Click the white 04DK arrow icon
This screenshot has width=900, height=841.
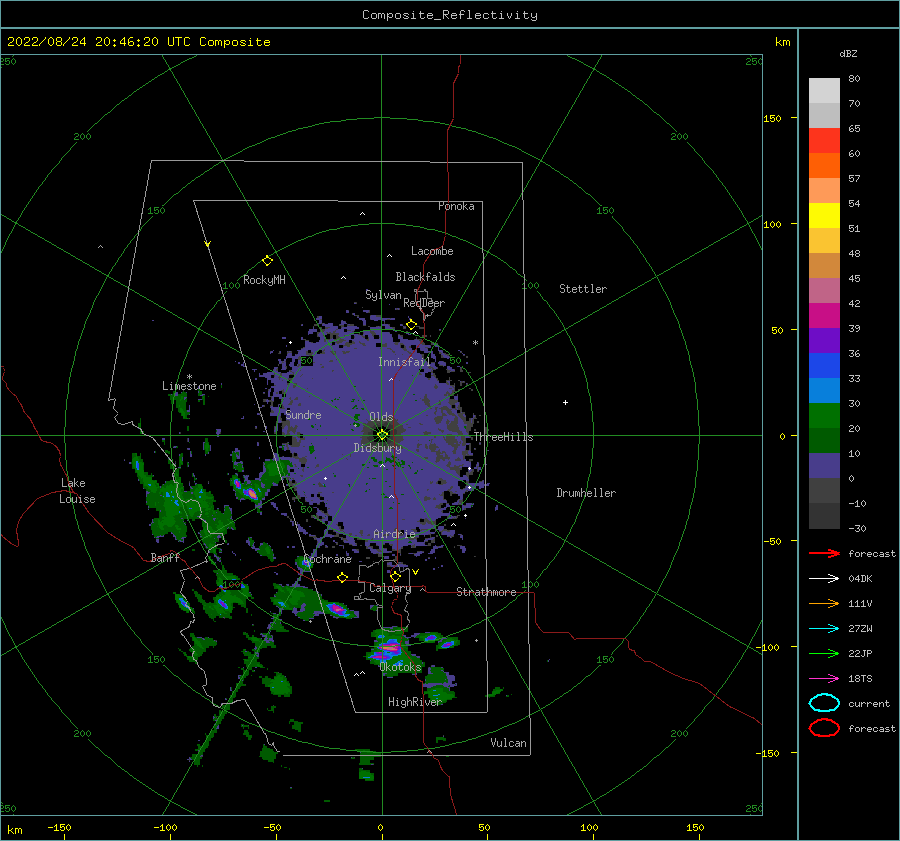point(824,579)
